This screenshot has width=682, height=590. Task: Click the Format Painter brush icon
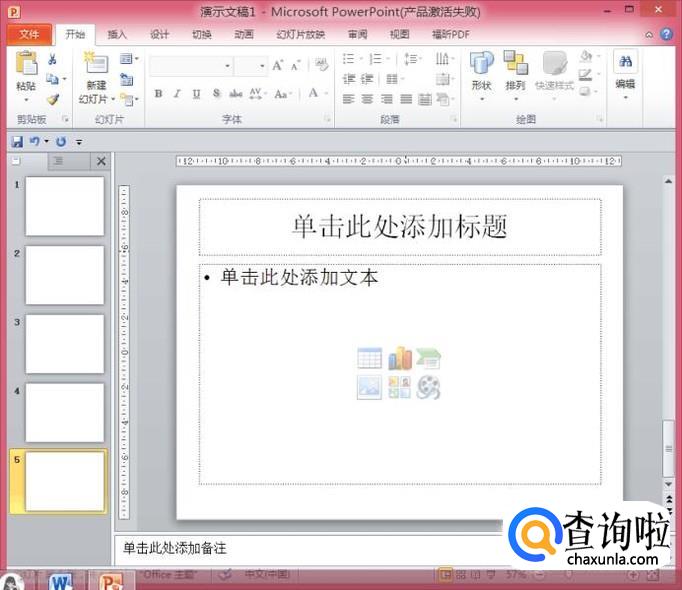pos(52,100)
